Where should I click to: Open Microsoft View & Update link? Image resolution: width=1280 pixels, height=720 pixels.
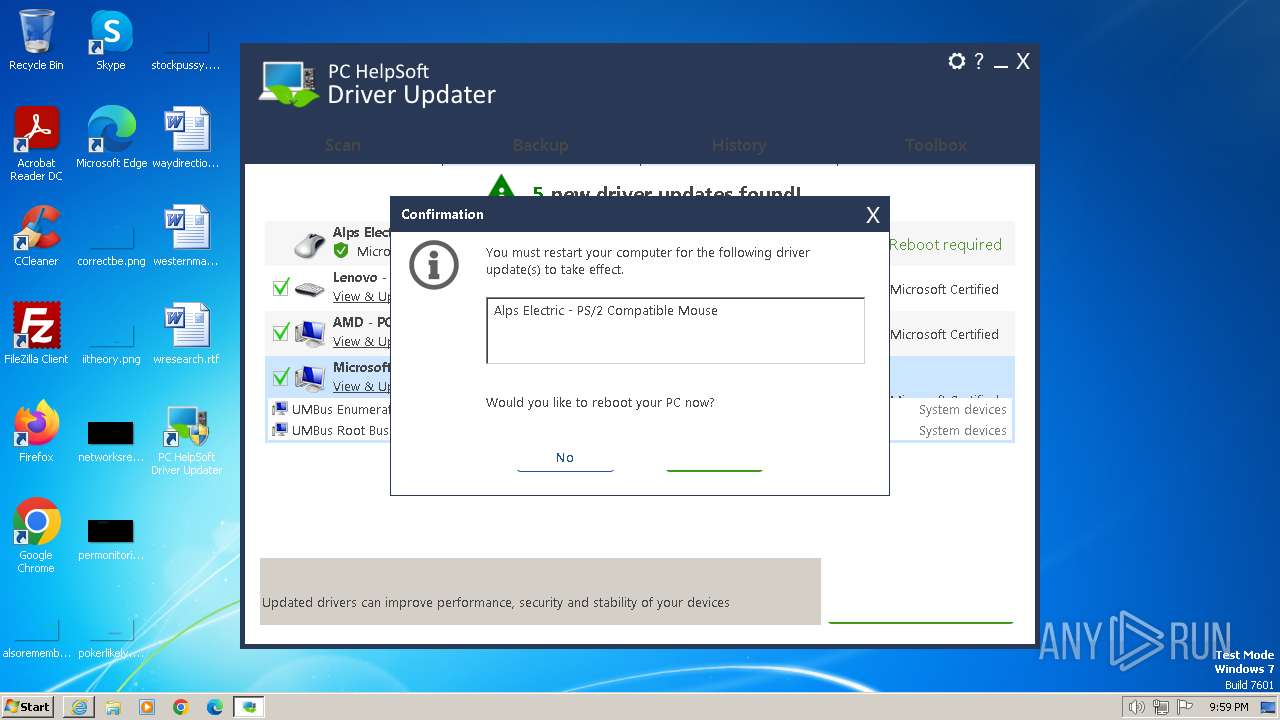pos(361,387)
